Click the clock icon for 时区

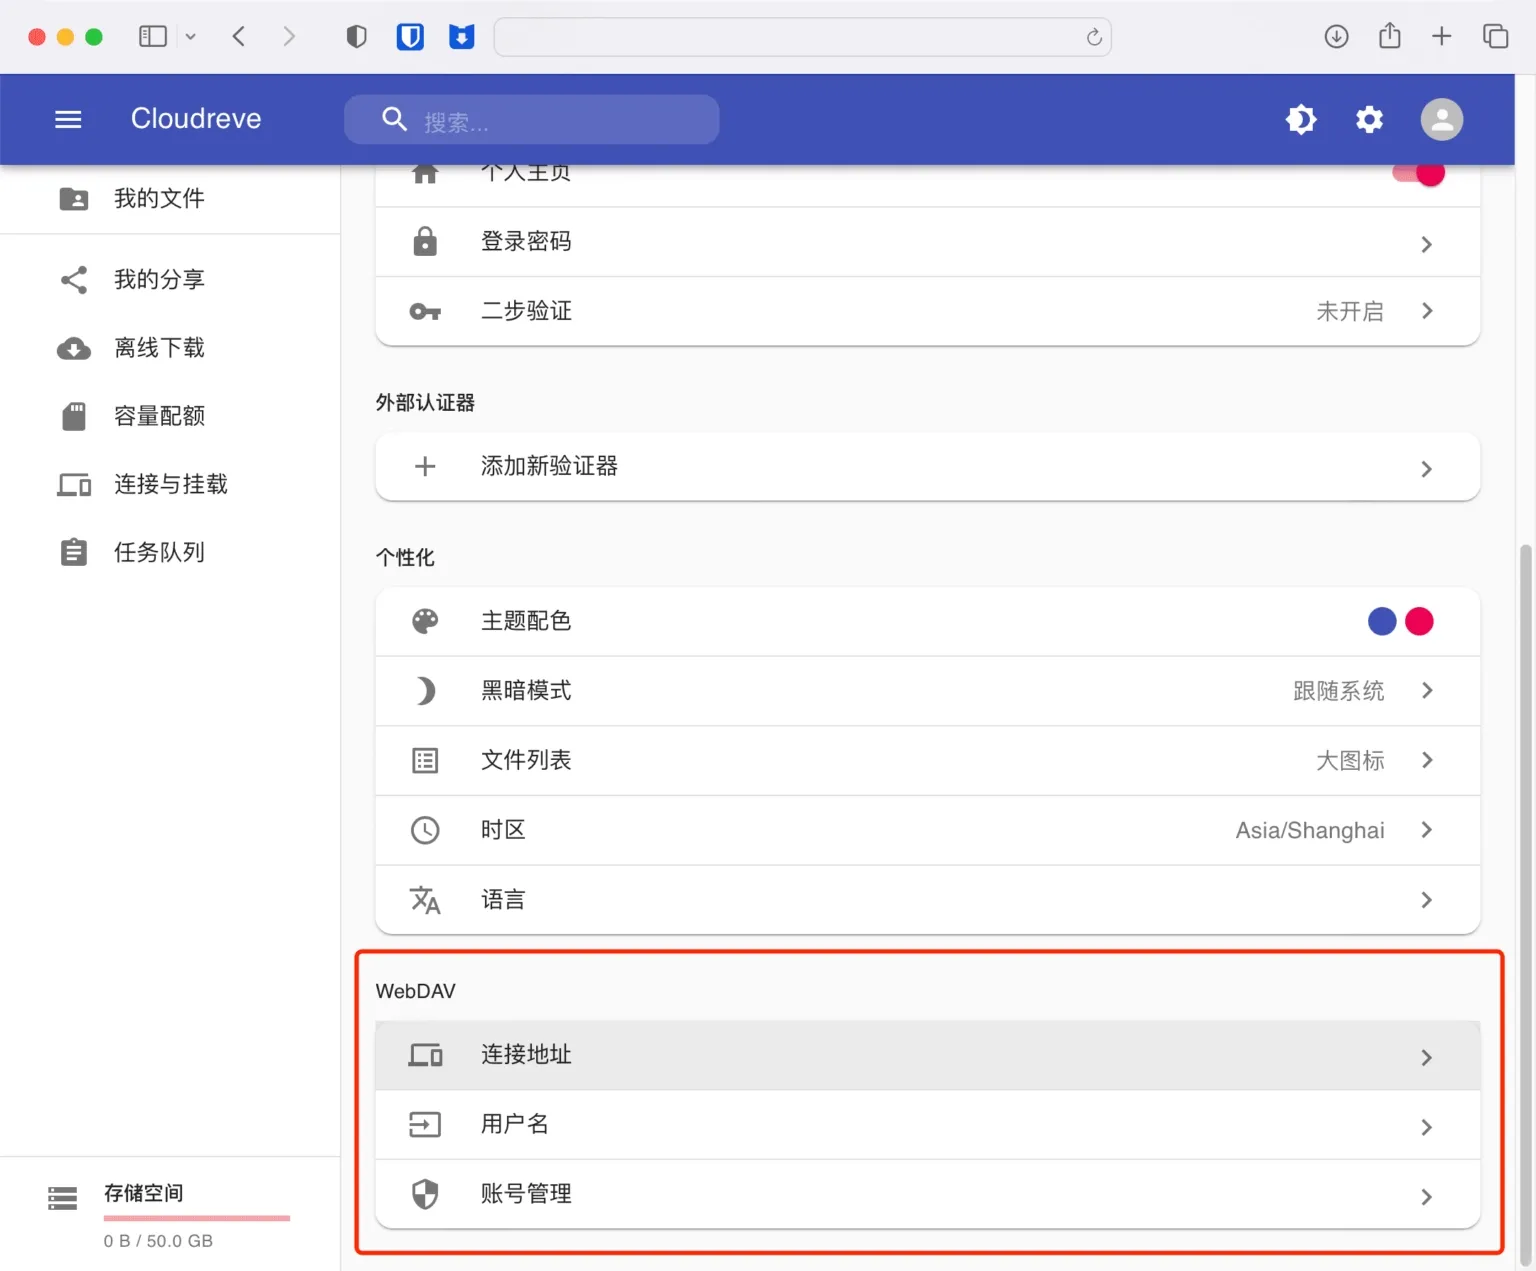(x=425, y=830)
